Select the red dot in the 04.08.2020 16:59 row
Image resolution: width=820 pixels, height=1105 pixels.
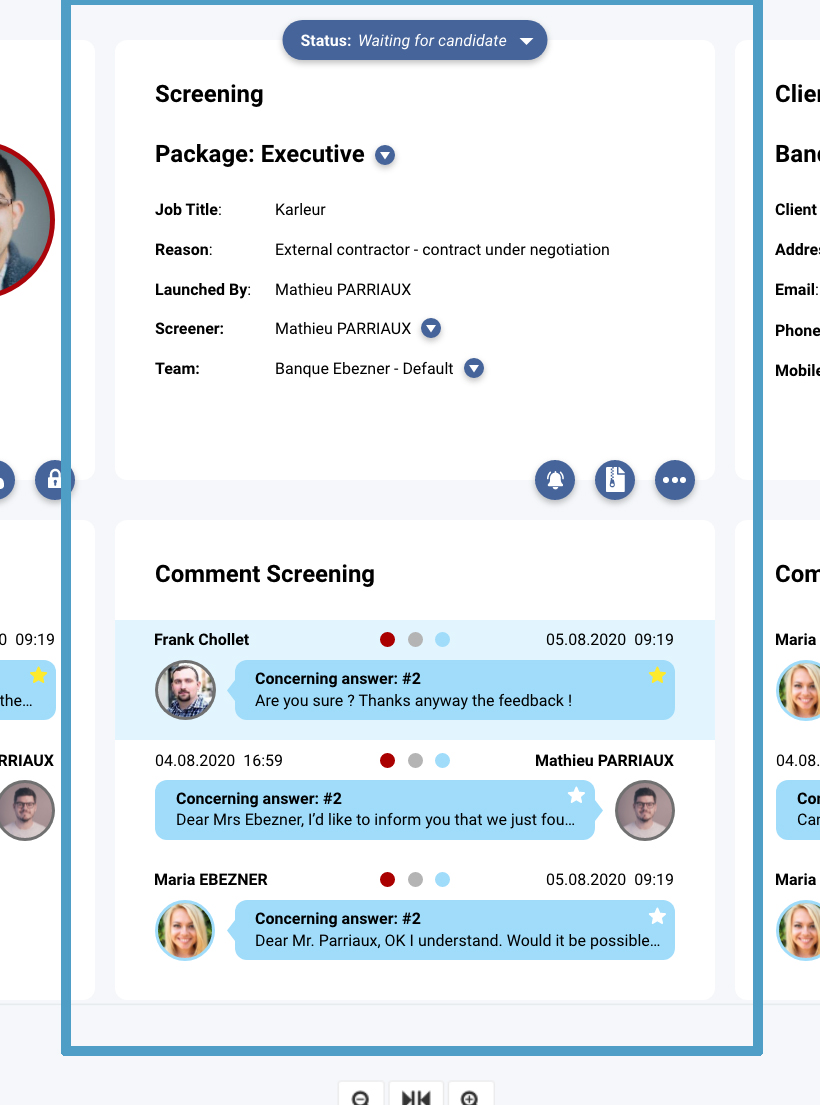point(387,760)
